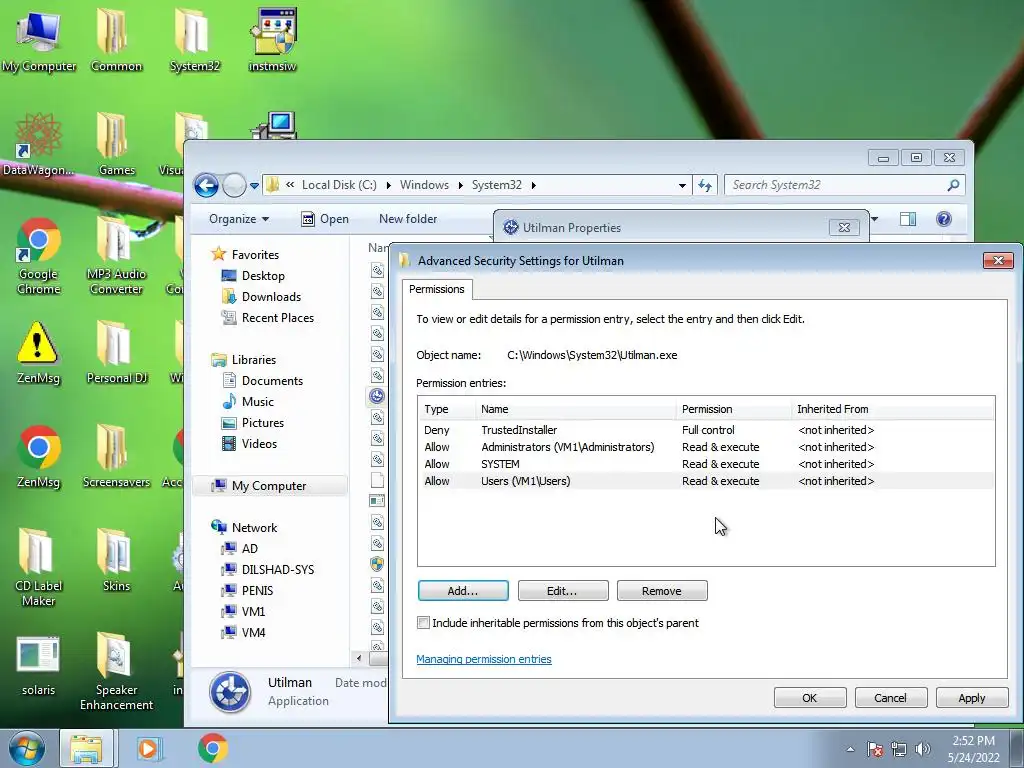
Task: Launch instmsiw desktop icon
Action: click(x=272, y=41)
